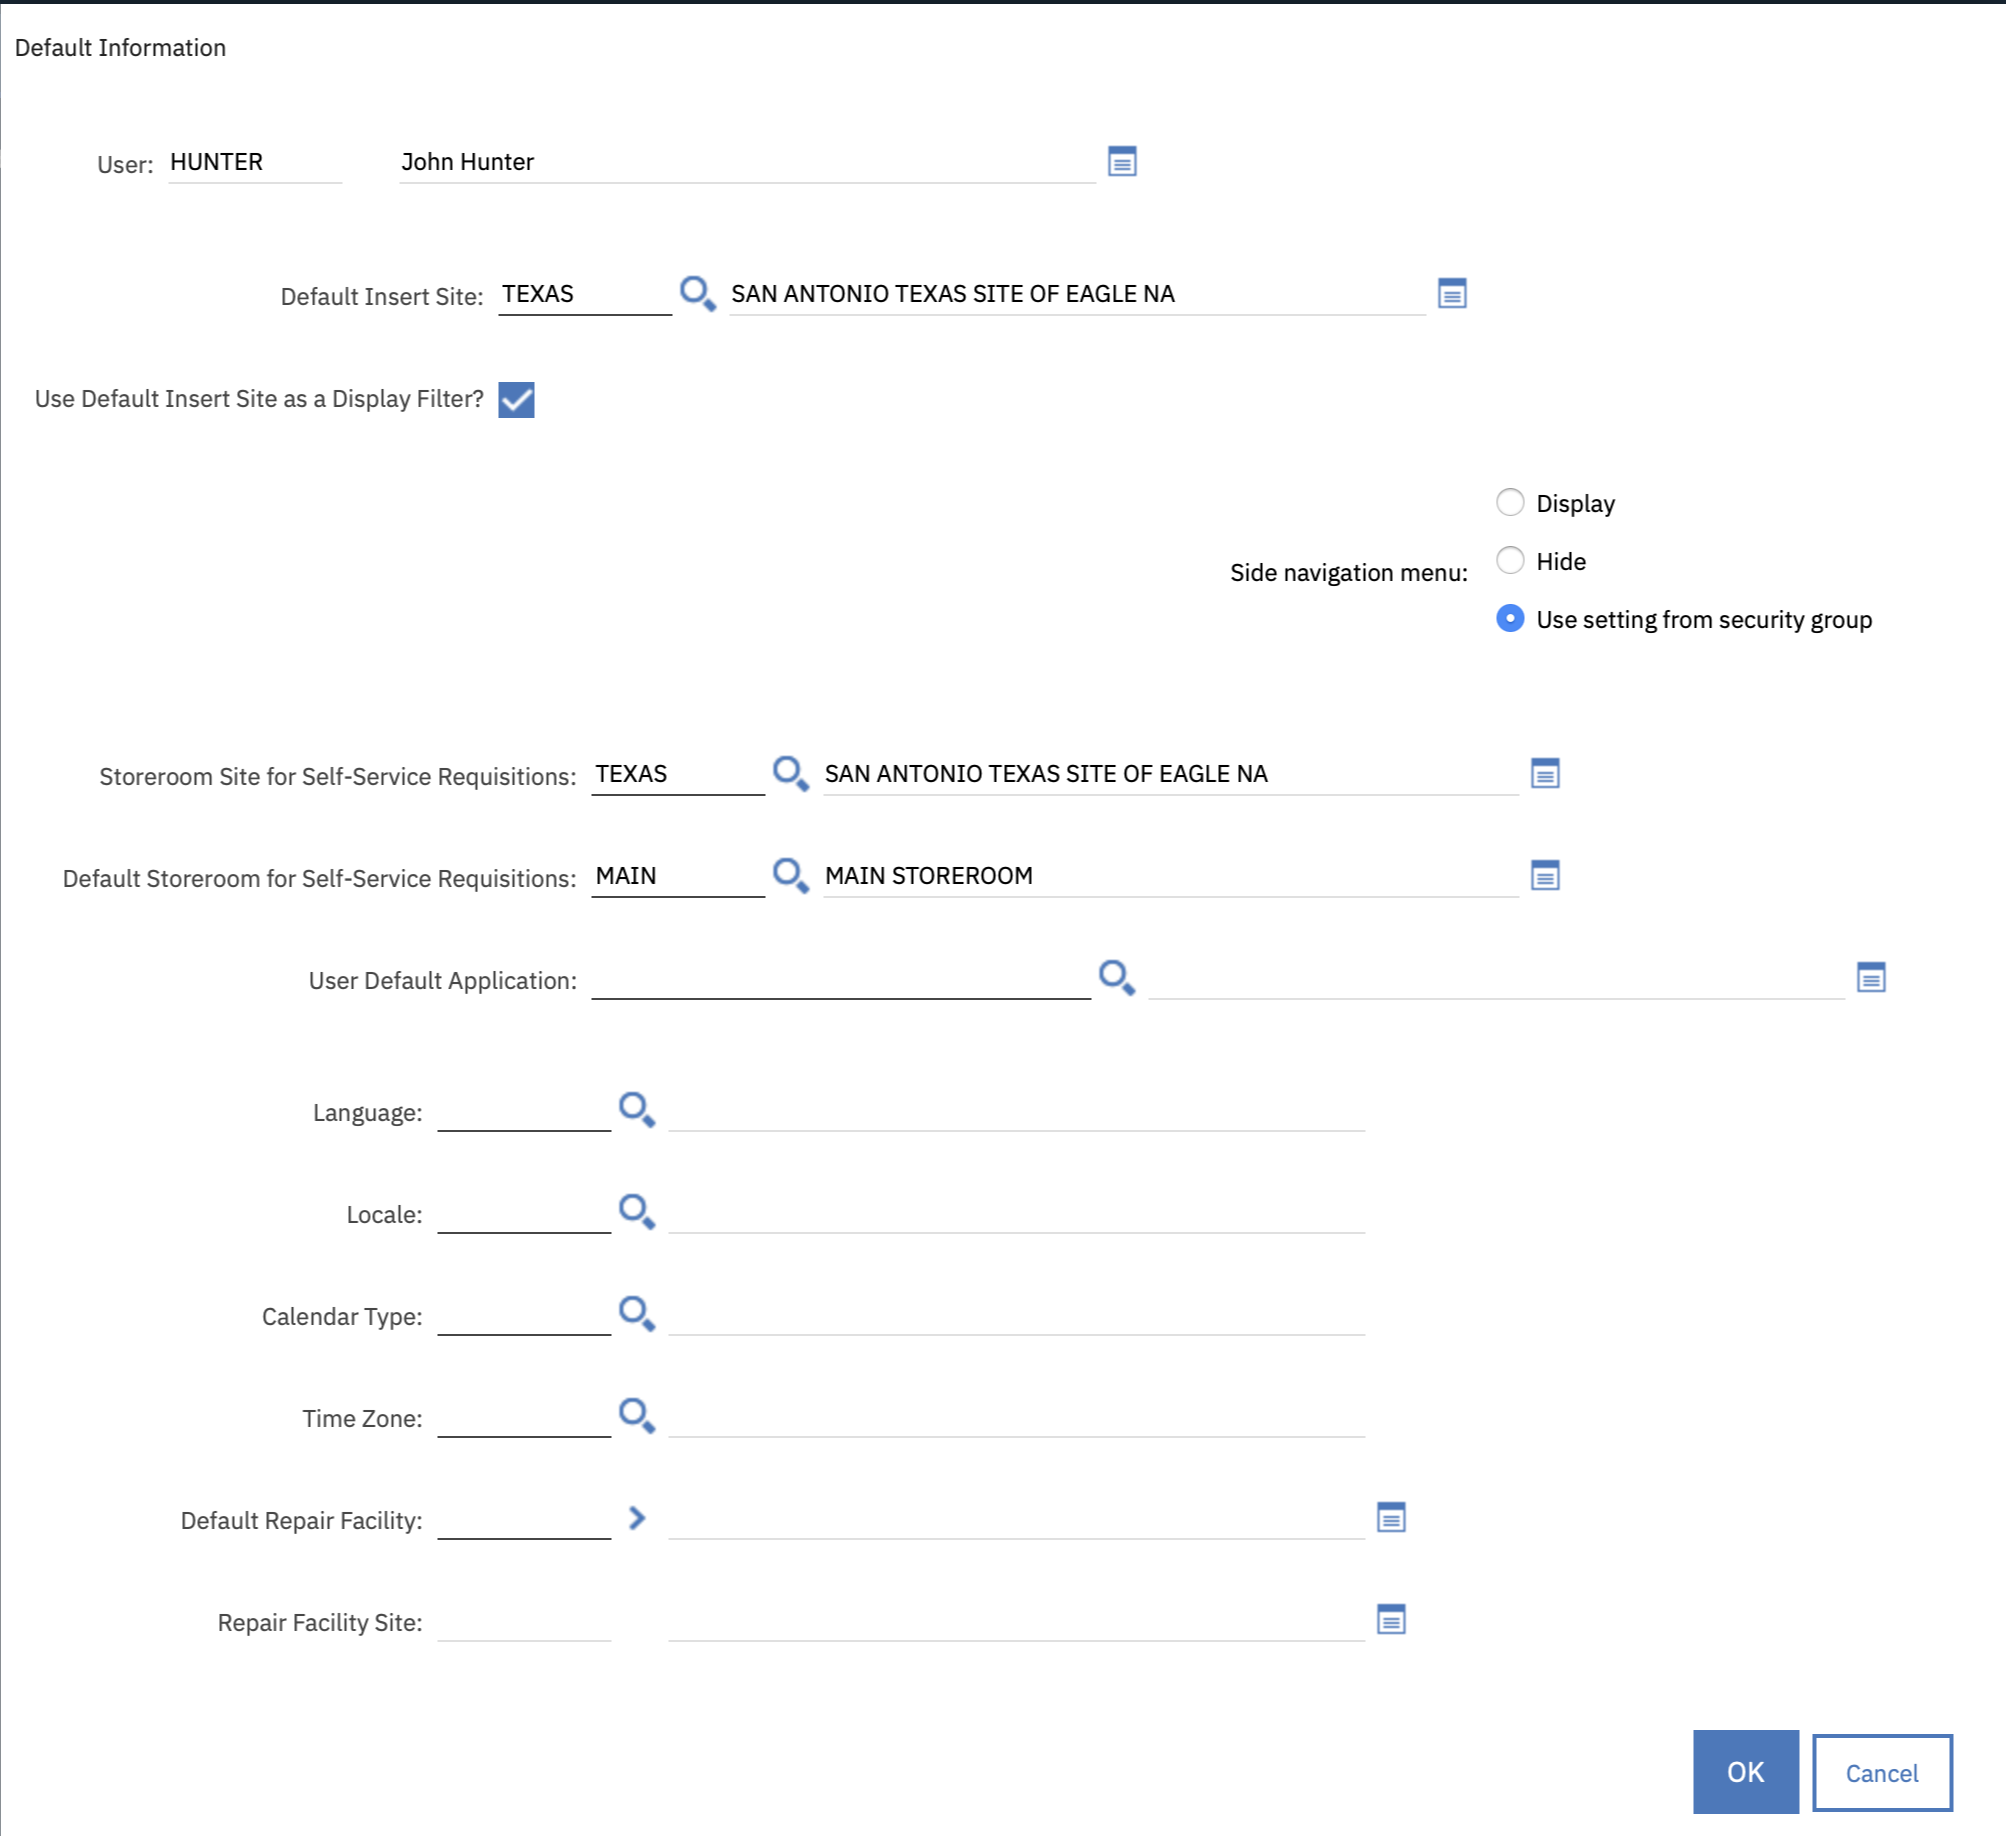
Task: Open the Select Value lookup for Storeroom Site
Action: click(790, 773)
